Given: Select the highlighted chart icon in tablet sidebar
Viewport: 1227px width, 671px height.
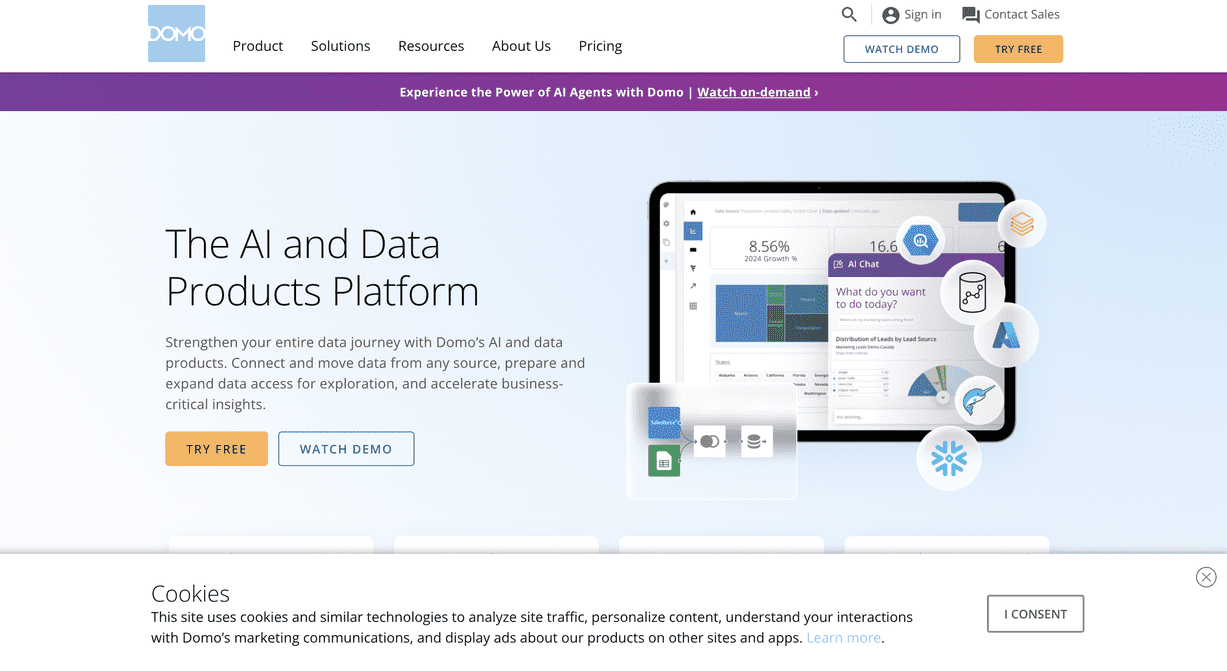Looking at the screenshot, I should [x=693, y=231].
